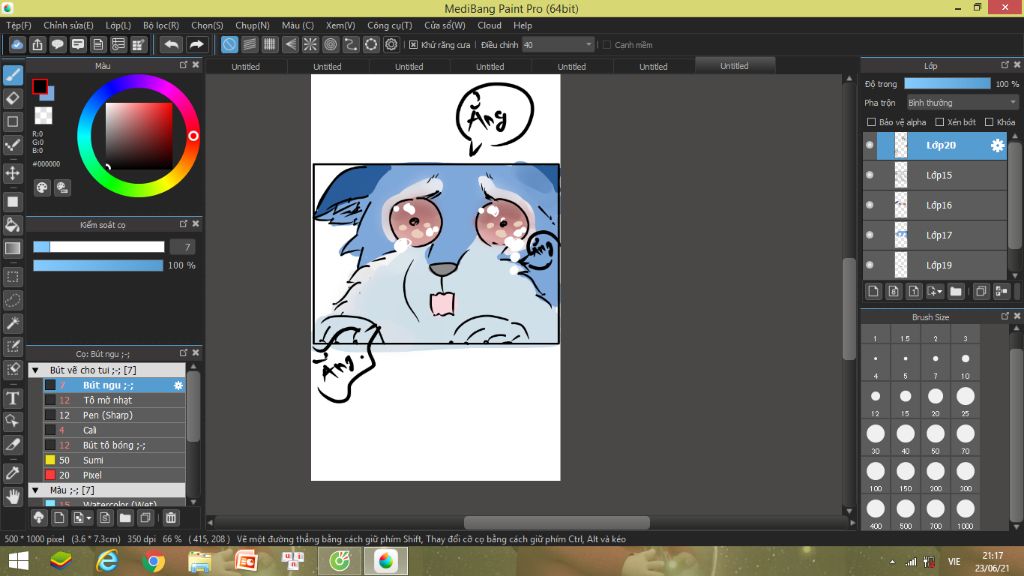Collapse Bút vẽ cho tui brush group
This screenshot has width=1024, height=576.
pos(36,370)
